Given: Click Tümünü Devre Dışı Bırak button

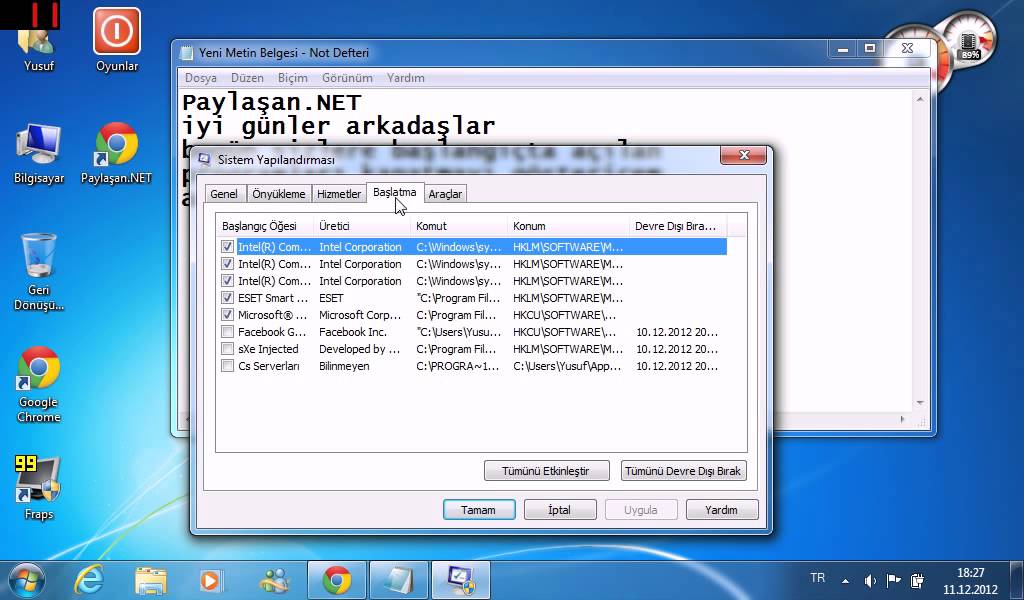Looking at the screenshot, I should (x=683, y=471).
